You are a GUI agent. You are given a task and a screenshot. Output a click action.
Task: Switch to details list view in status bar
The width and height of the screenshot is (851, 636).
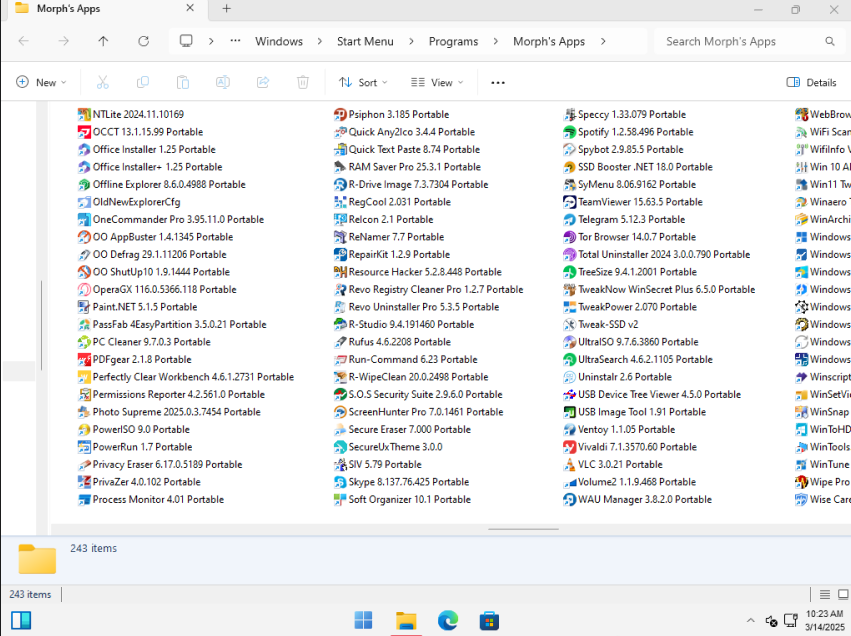pos(825,594)
